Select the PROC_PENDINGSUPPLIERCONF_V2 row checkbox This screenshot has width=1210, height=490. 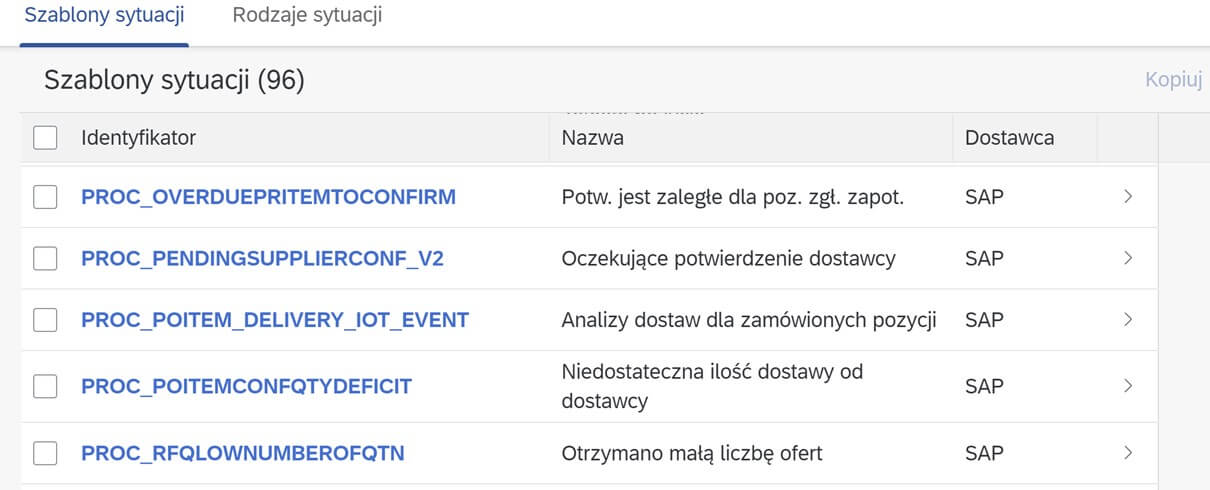45,259
